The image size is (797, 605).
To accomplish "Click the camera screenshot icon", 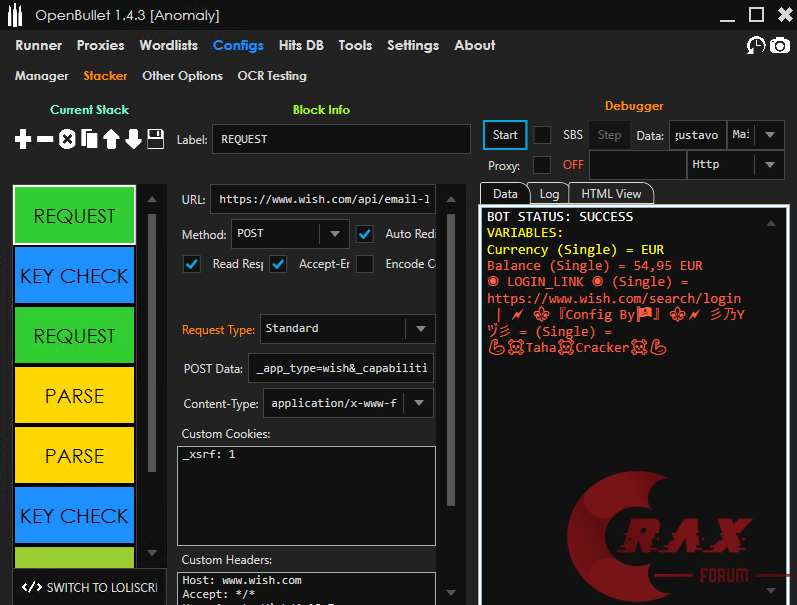I will [778, 46].
